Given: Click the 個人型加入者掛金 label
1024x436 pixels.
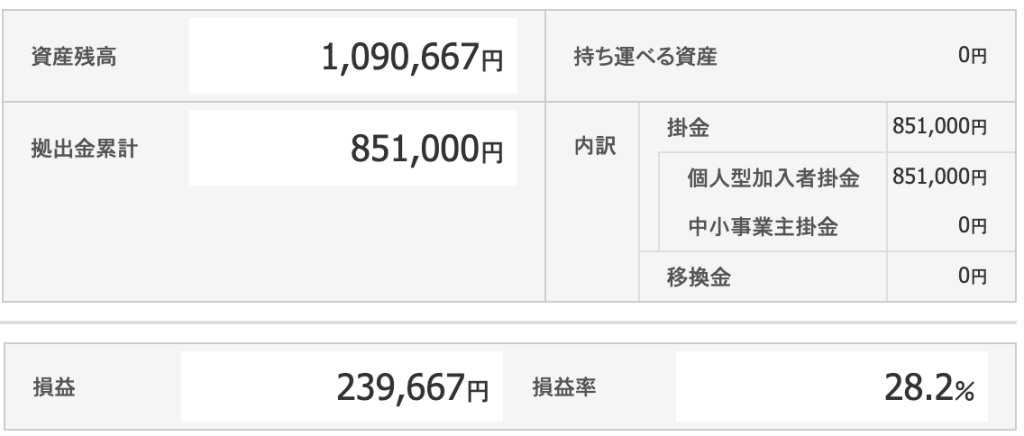Looking at the screenshot, I should pyautogui.click(x=774, y=178).
